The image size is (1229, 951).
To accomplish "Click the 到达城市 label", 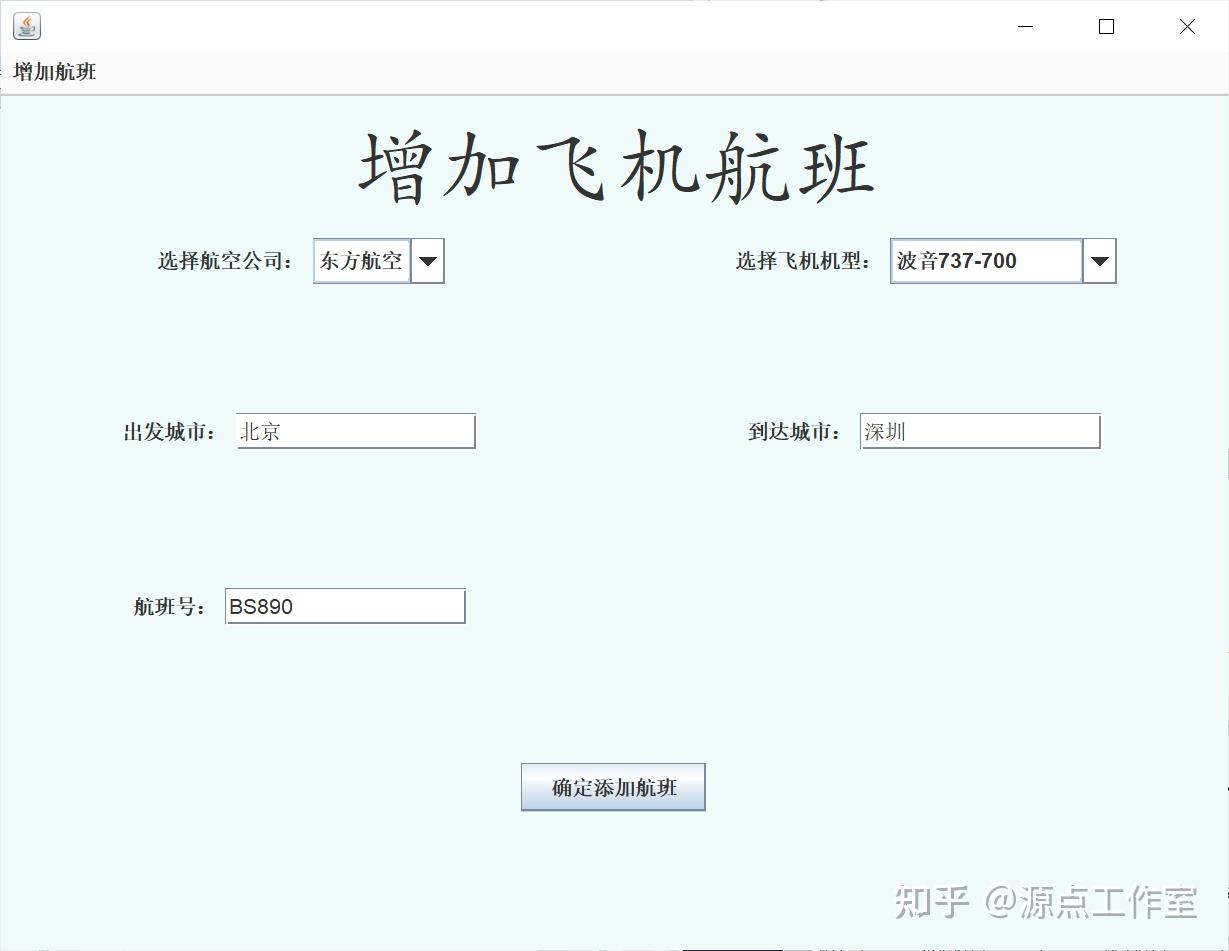I will point(795,432).
